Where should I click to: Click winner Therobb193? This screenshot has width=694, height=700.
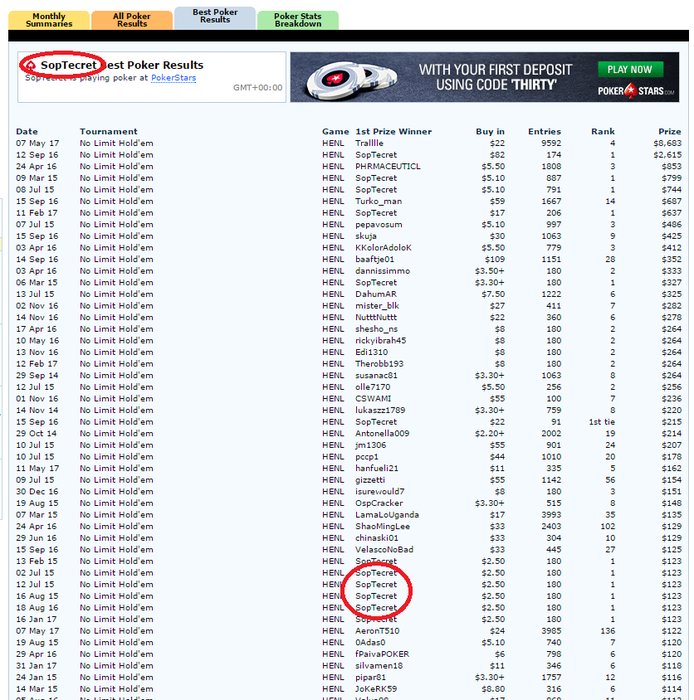click(x=379, y=363)
